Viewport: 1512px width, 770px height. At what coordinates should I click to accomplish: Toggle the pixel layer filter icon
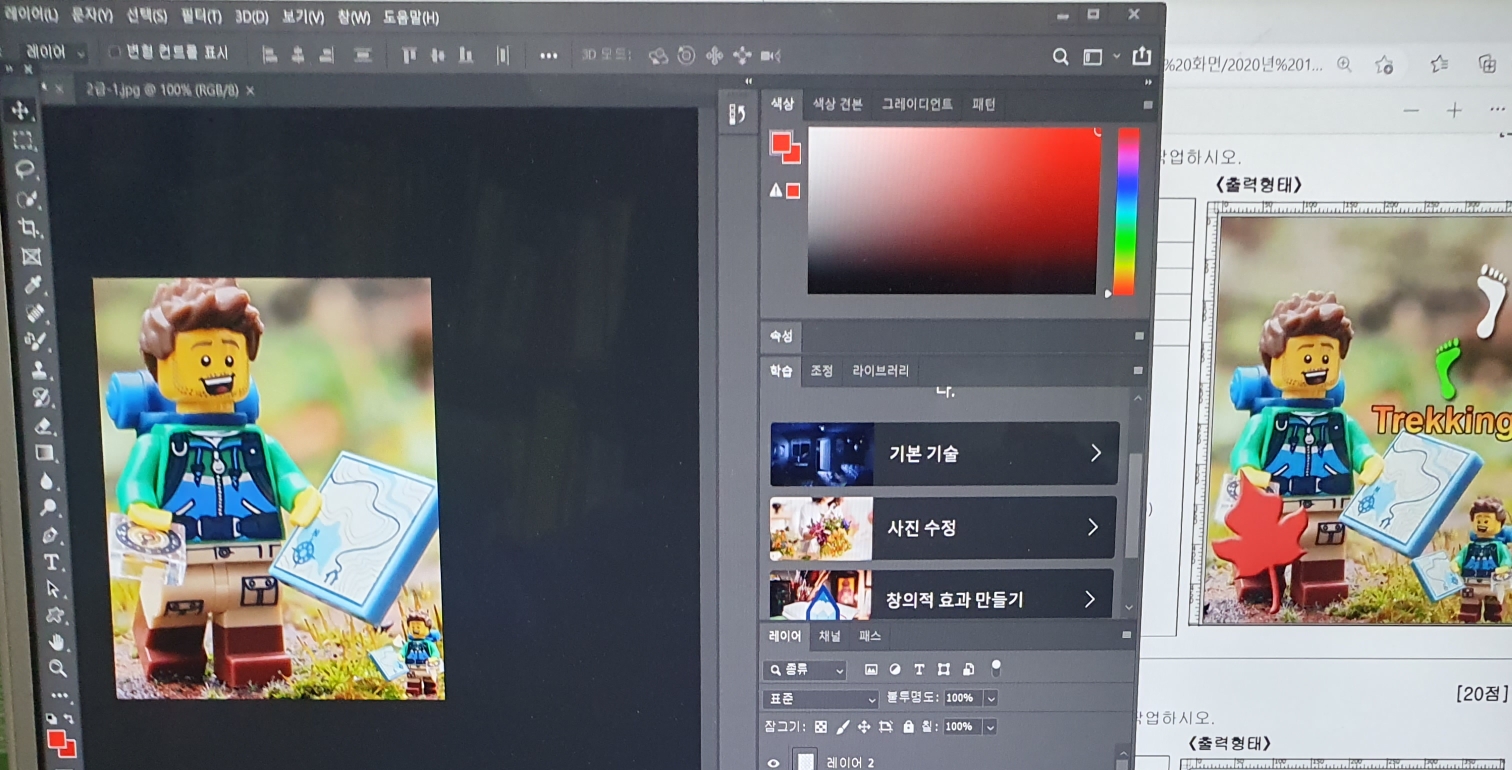[871, 669]
